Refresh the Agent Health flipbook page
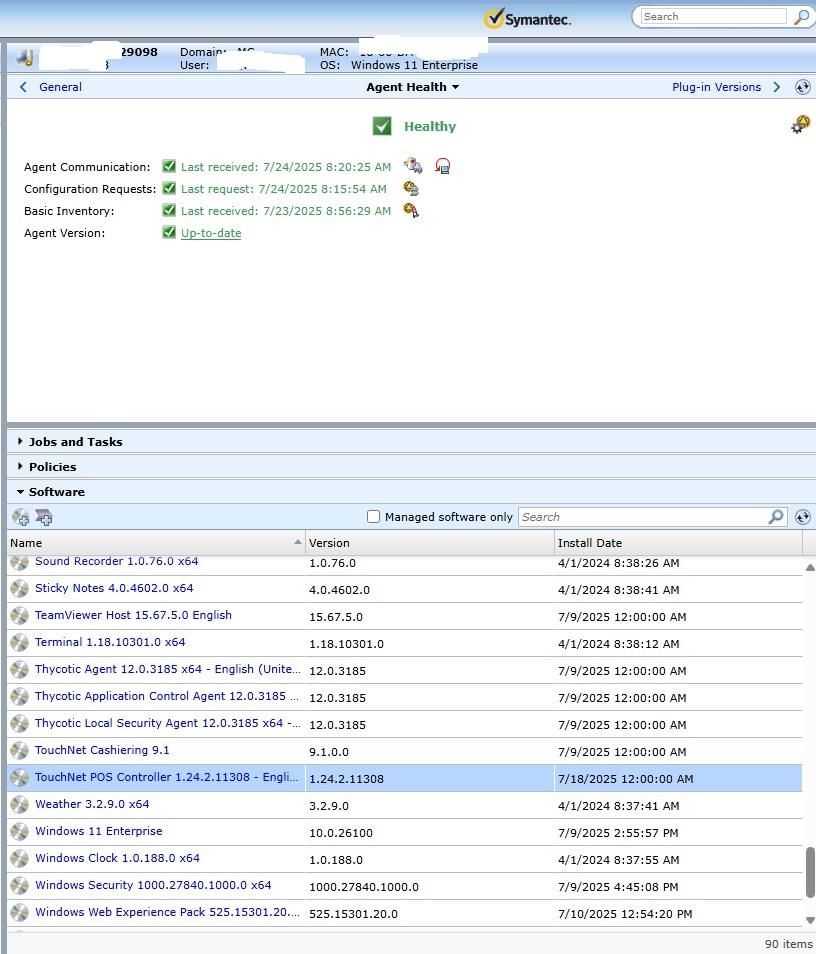Viewport: 816px width, 954px height. coord(803,87)
